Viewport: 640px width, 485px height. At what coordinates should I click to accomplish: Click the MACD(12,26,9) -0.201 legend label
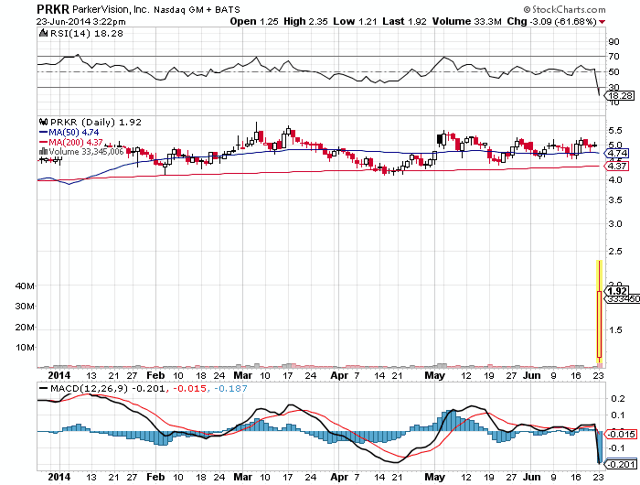pos(103,388)
